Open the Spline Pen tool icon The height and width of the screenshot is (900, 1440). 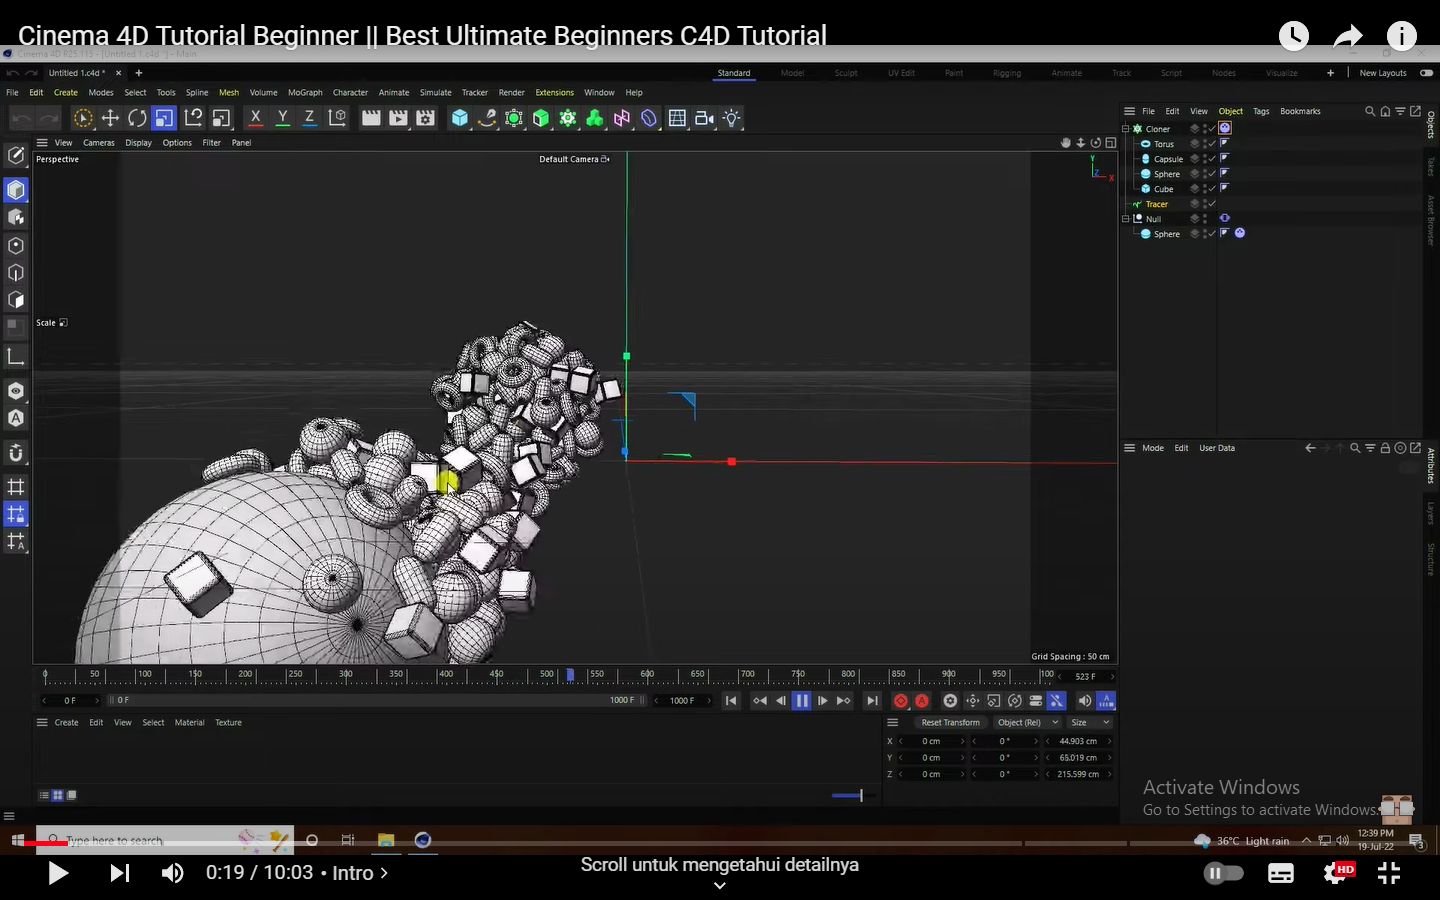[x=487, y=118]
